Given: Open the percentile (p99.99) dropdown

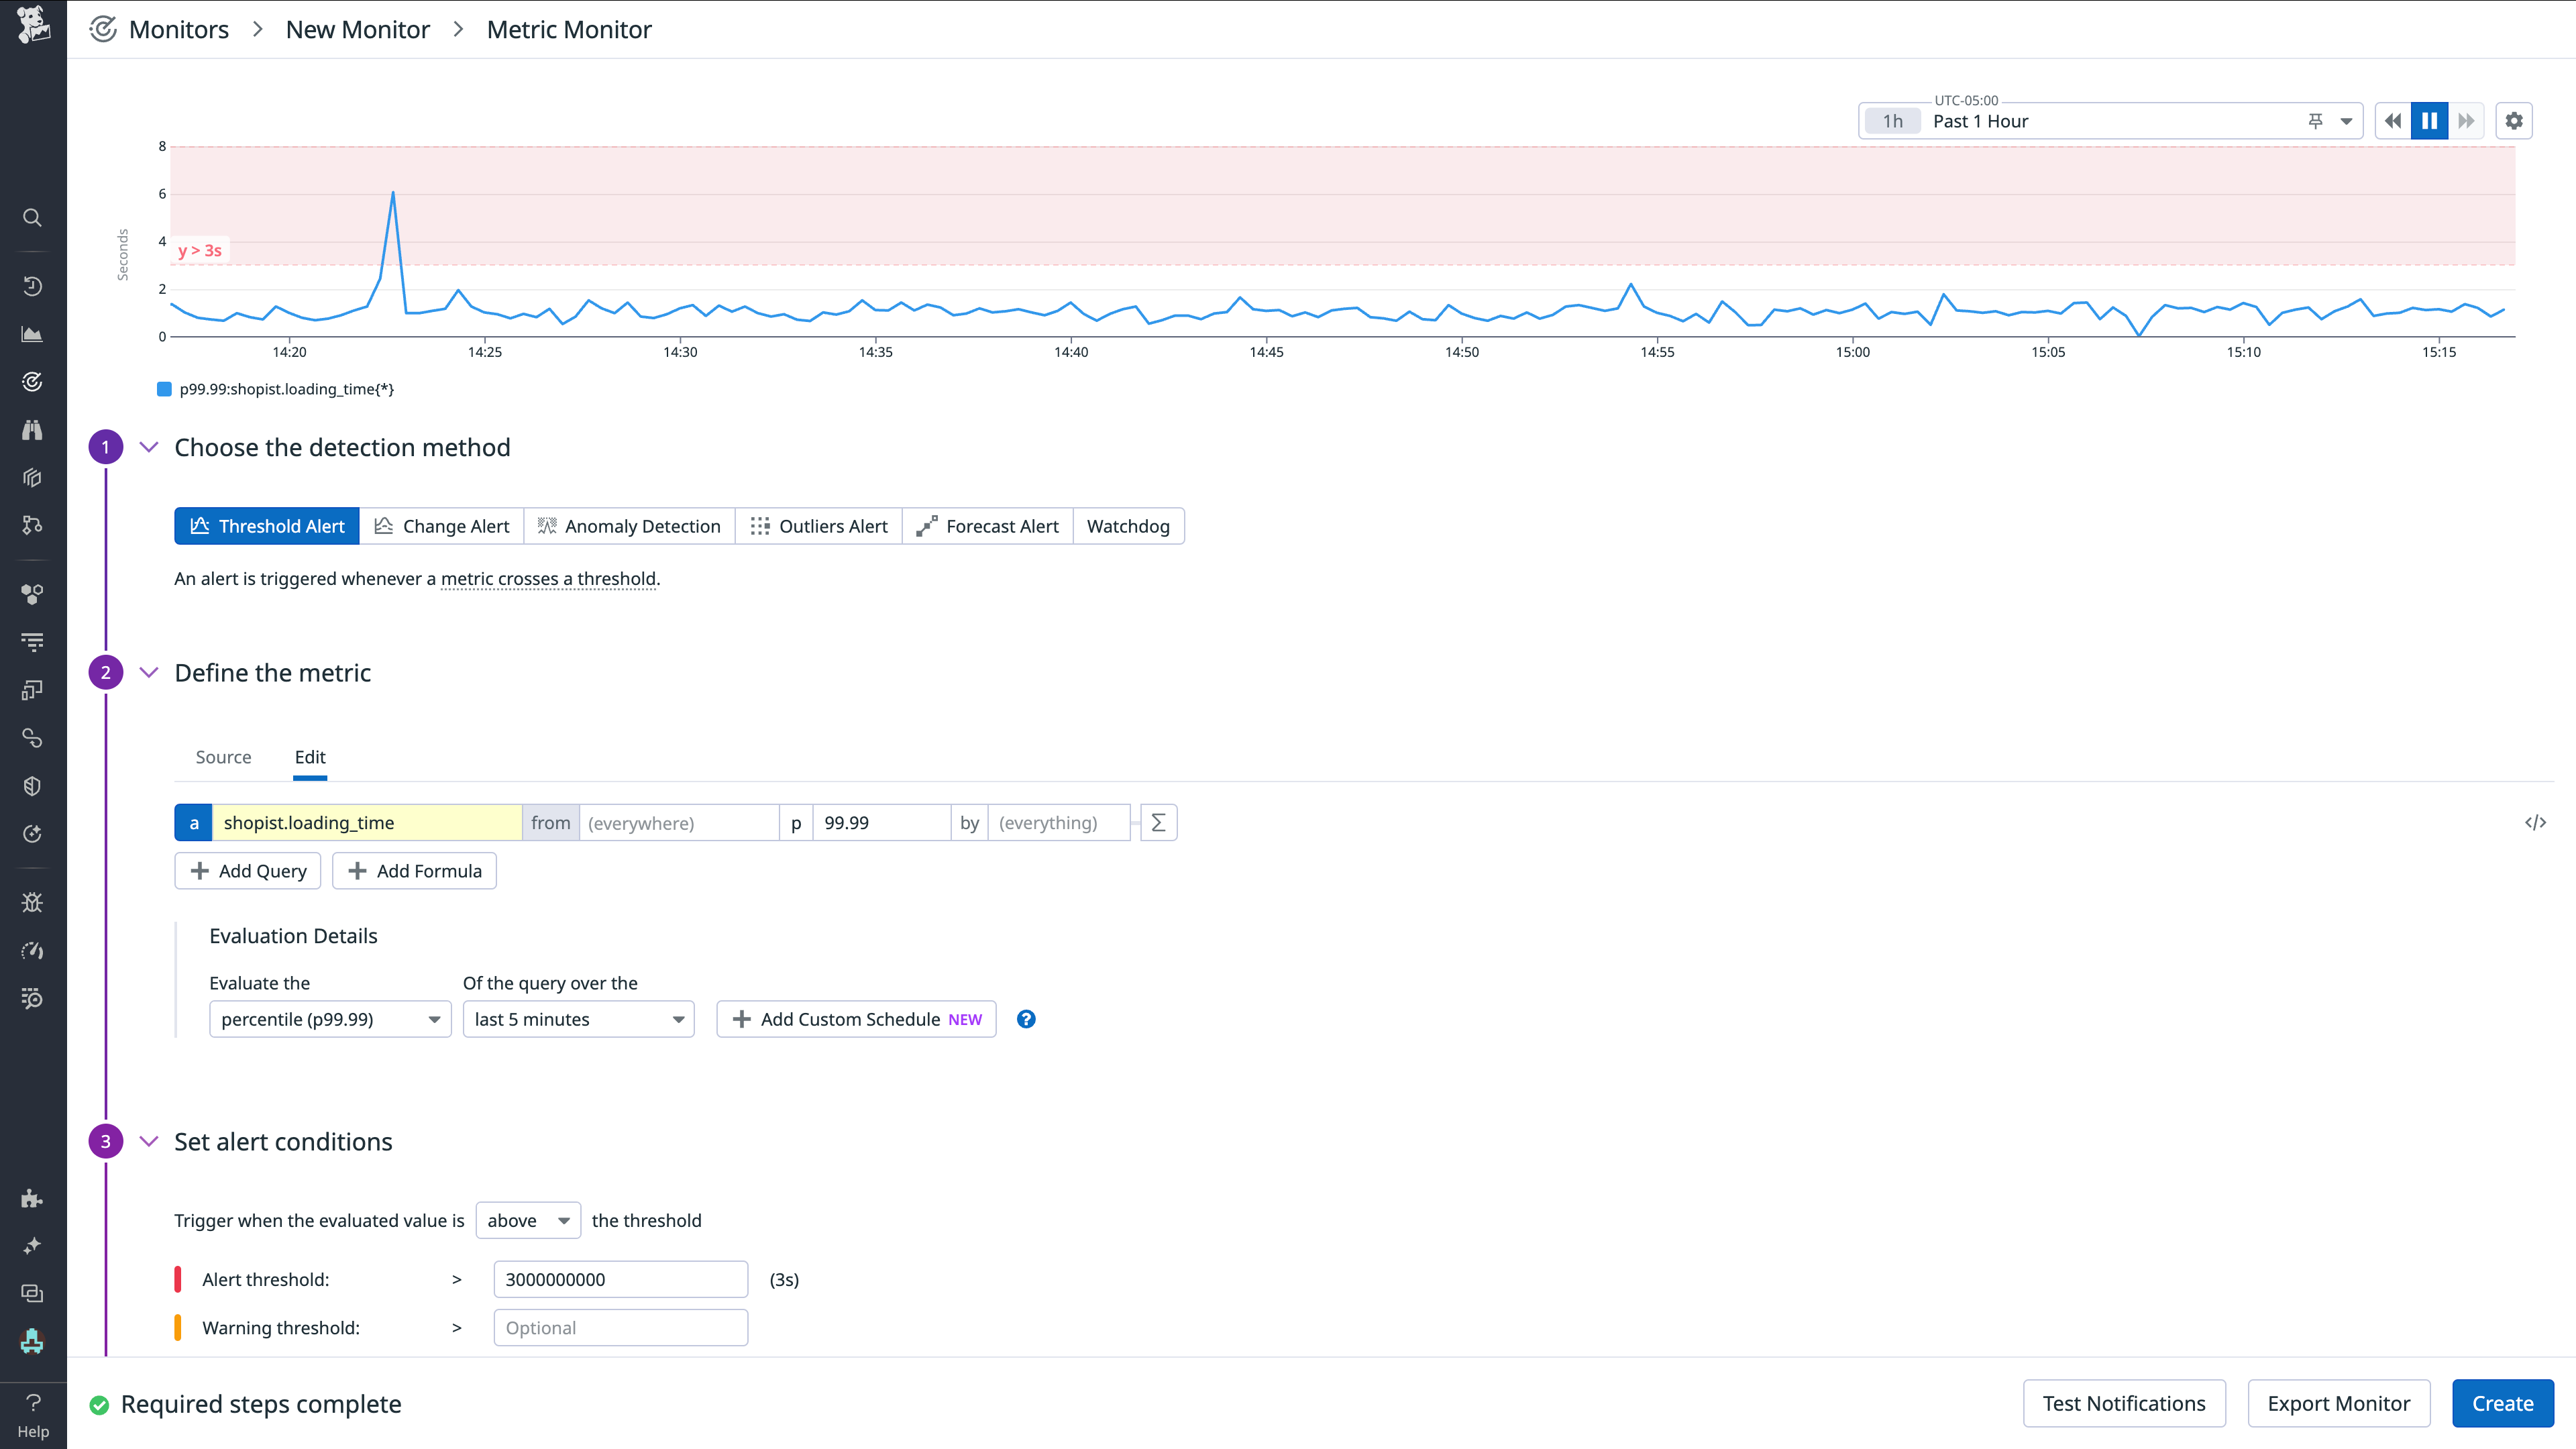Looking at the screenshot, I should pos(330,1019).
